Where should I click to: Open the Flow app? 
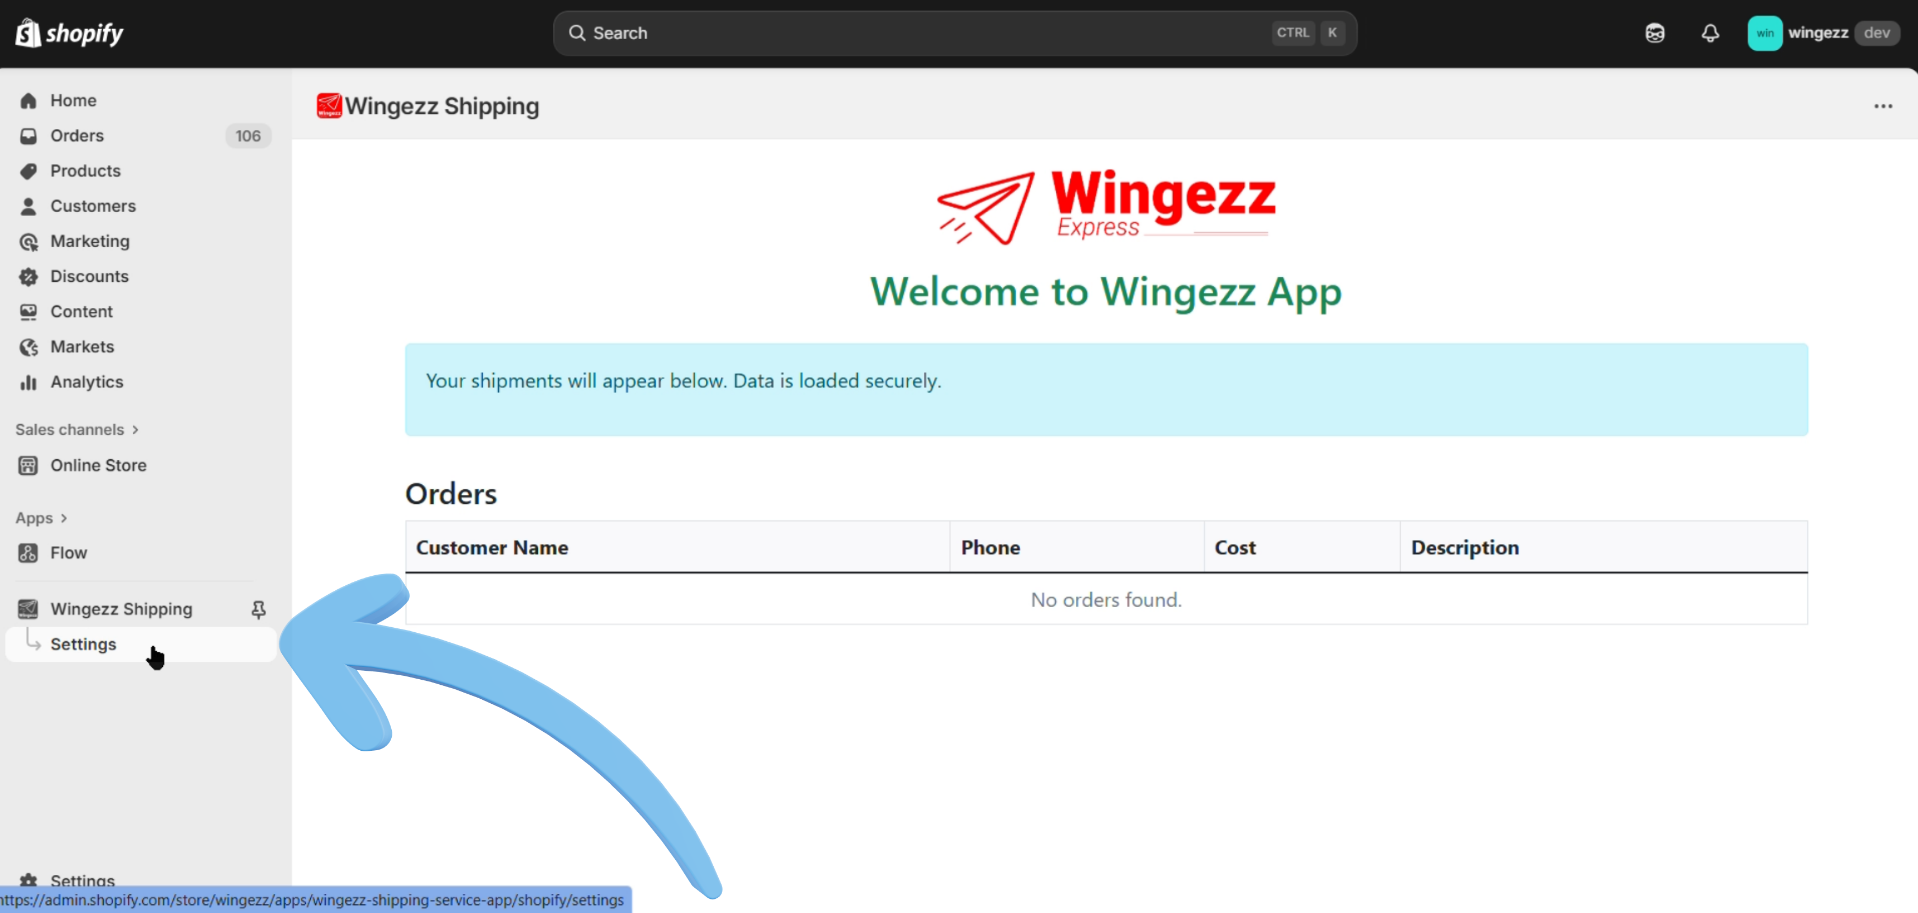(68, 553)
